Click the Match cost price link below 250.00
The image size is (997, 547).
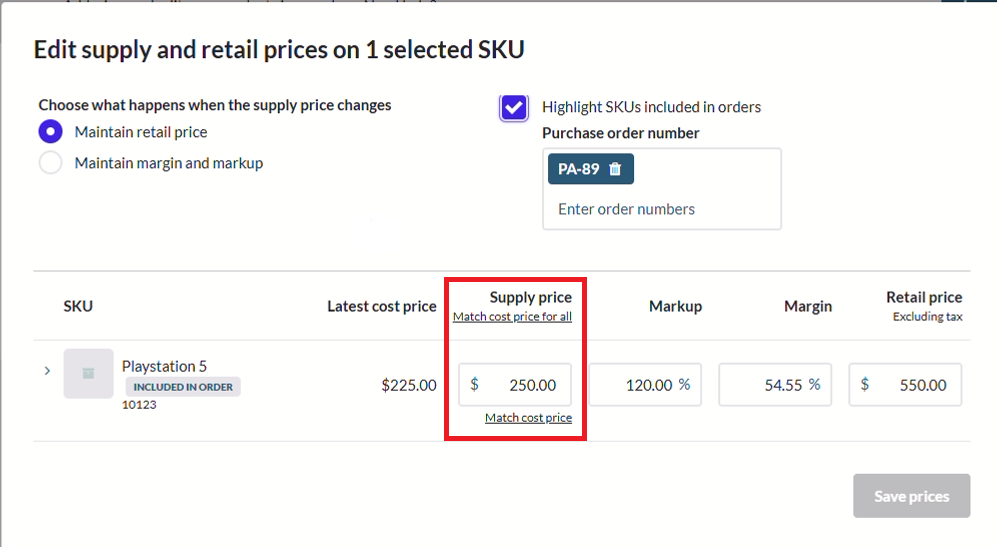pyautogui.click(x=528, y=418)
